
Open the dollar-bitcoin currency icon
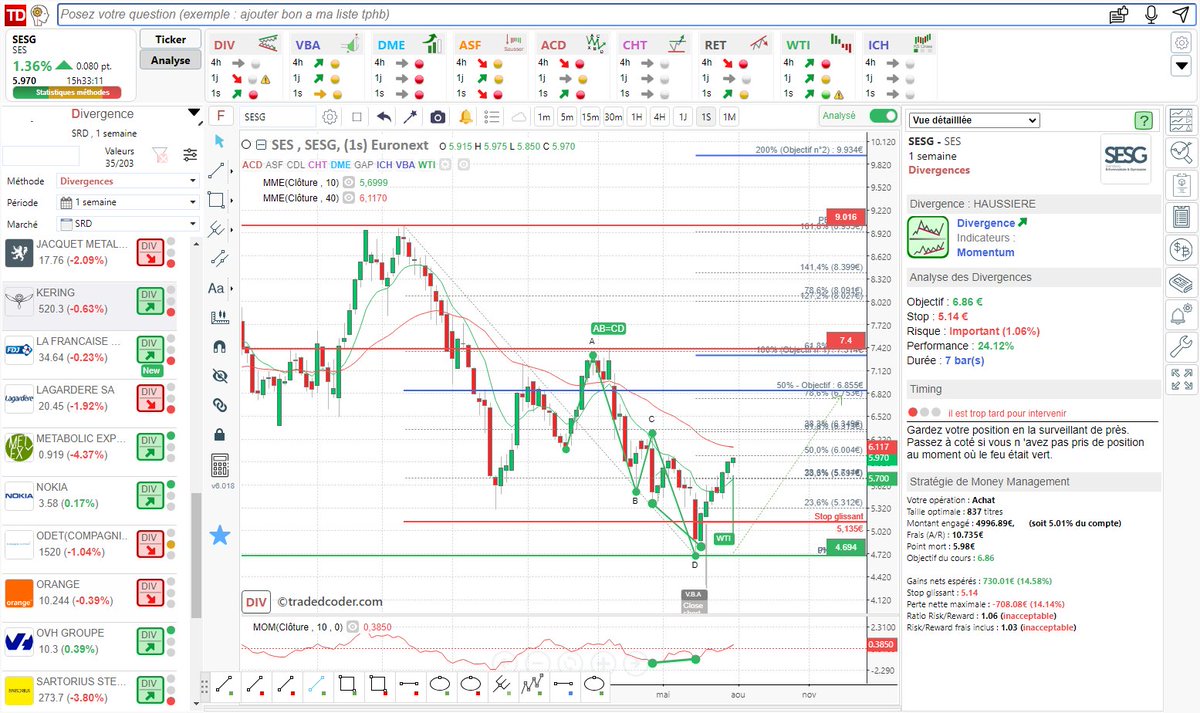click(1182, 249)
